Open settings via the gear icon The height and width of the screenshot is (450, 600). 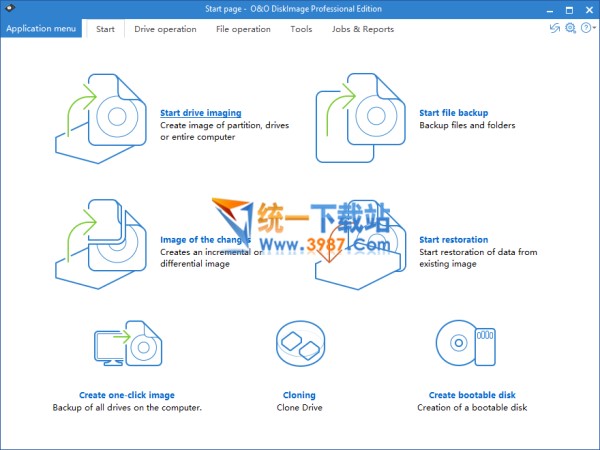click(x=570, y=29)
